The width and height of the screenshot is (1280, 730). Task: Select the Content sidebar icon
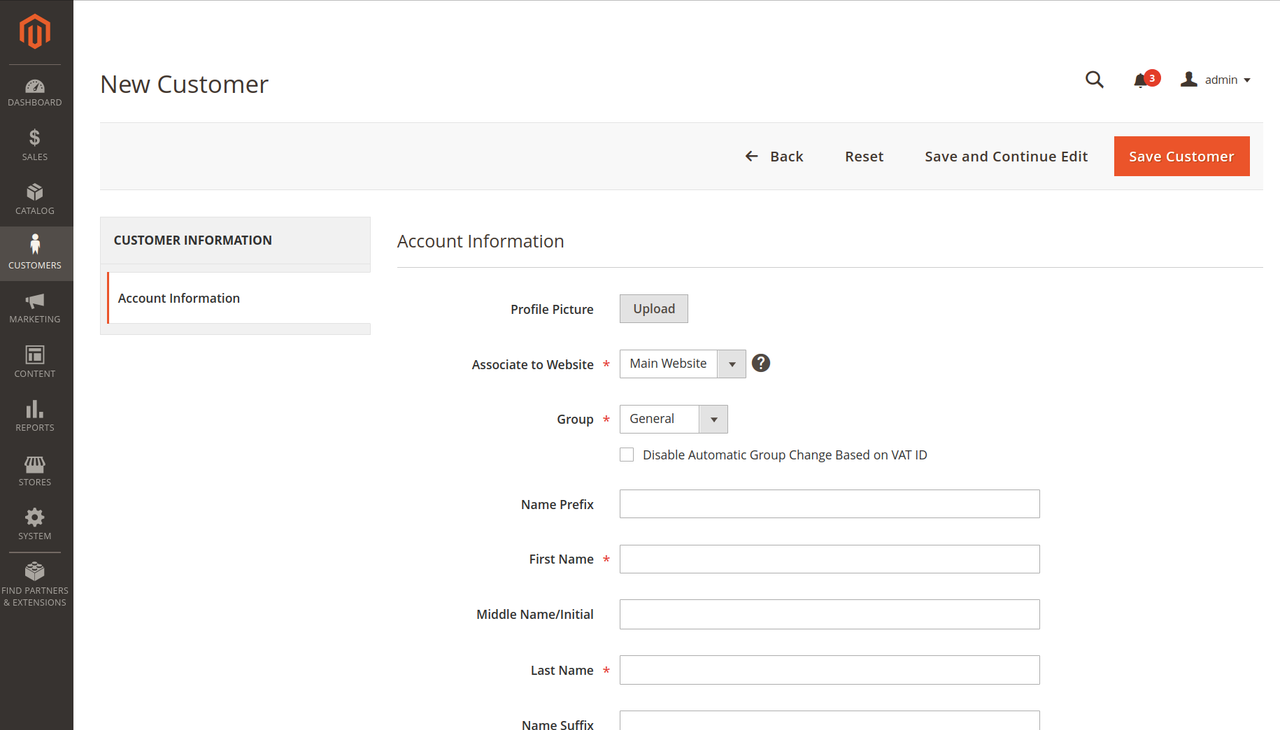coord(35,361)
